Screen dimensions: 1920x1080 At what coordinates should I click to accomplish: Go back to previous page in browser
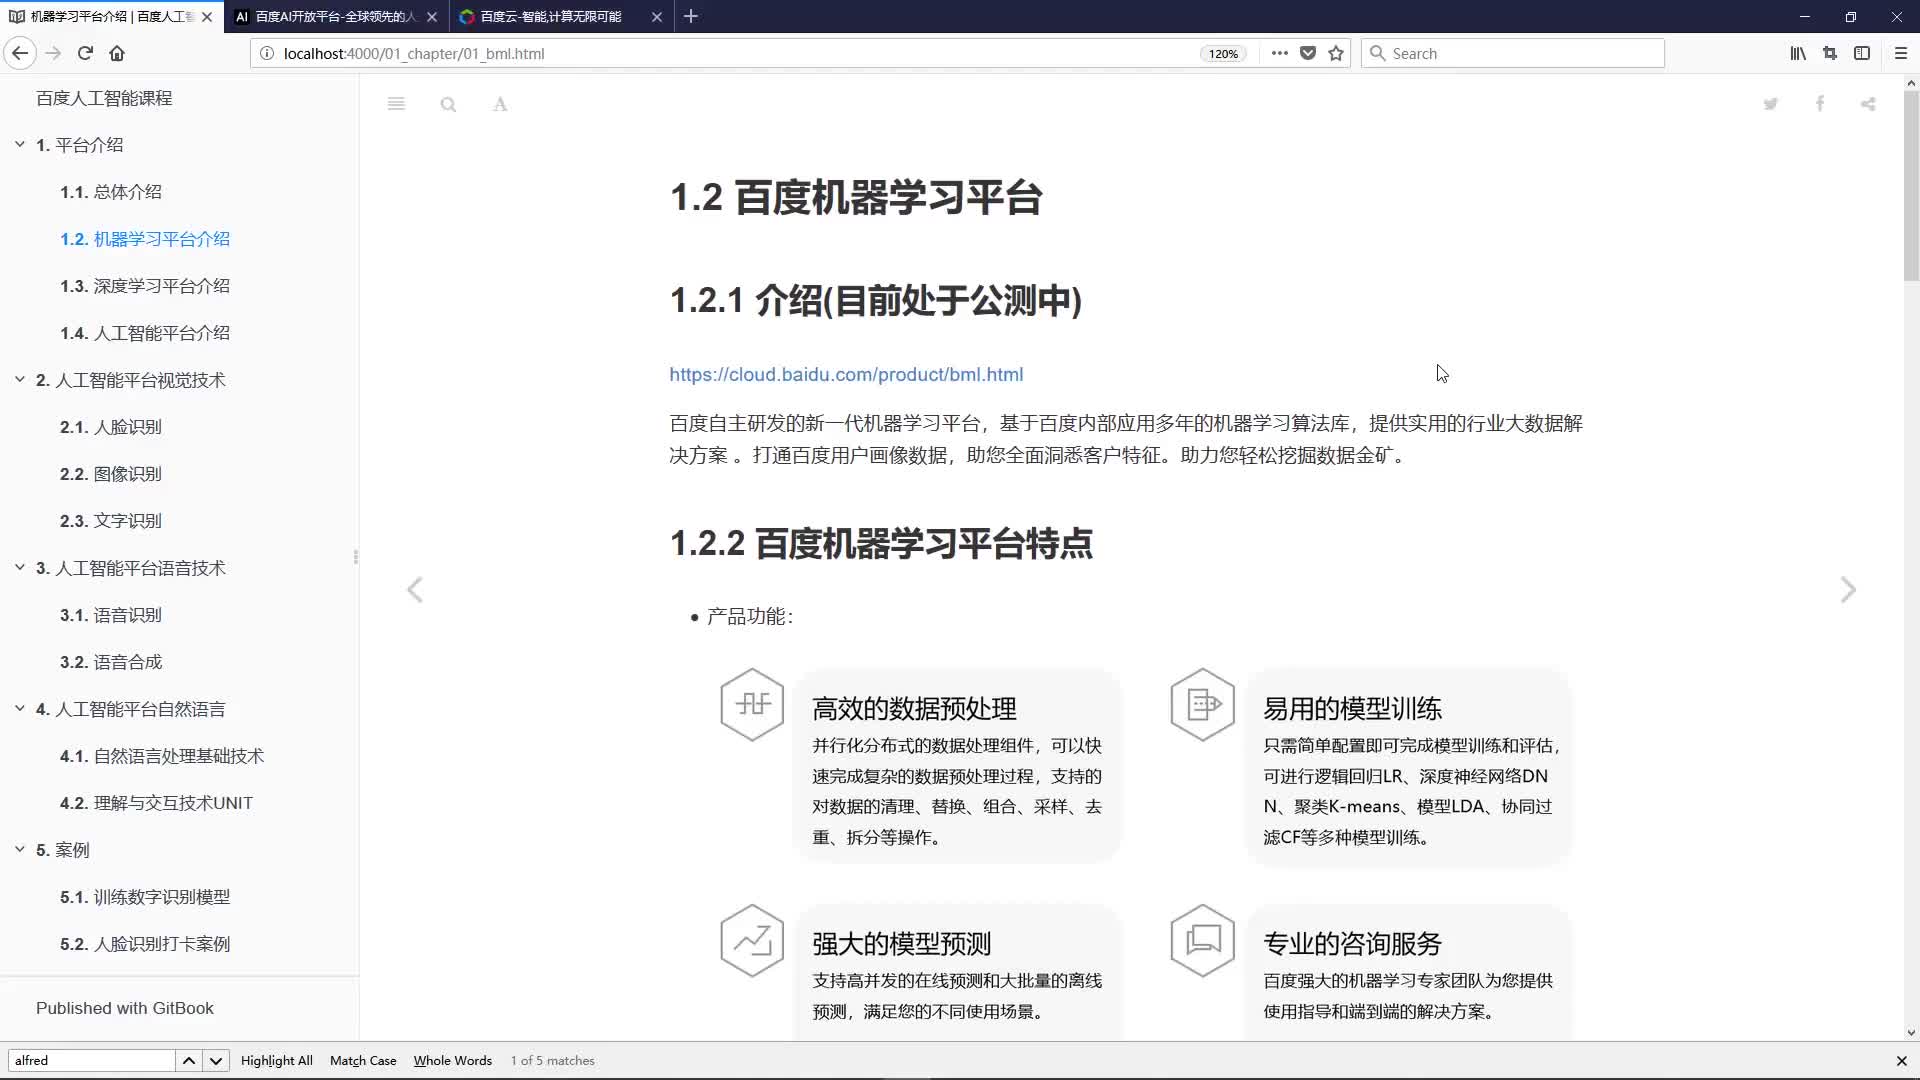click(20, 53)
